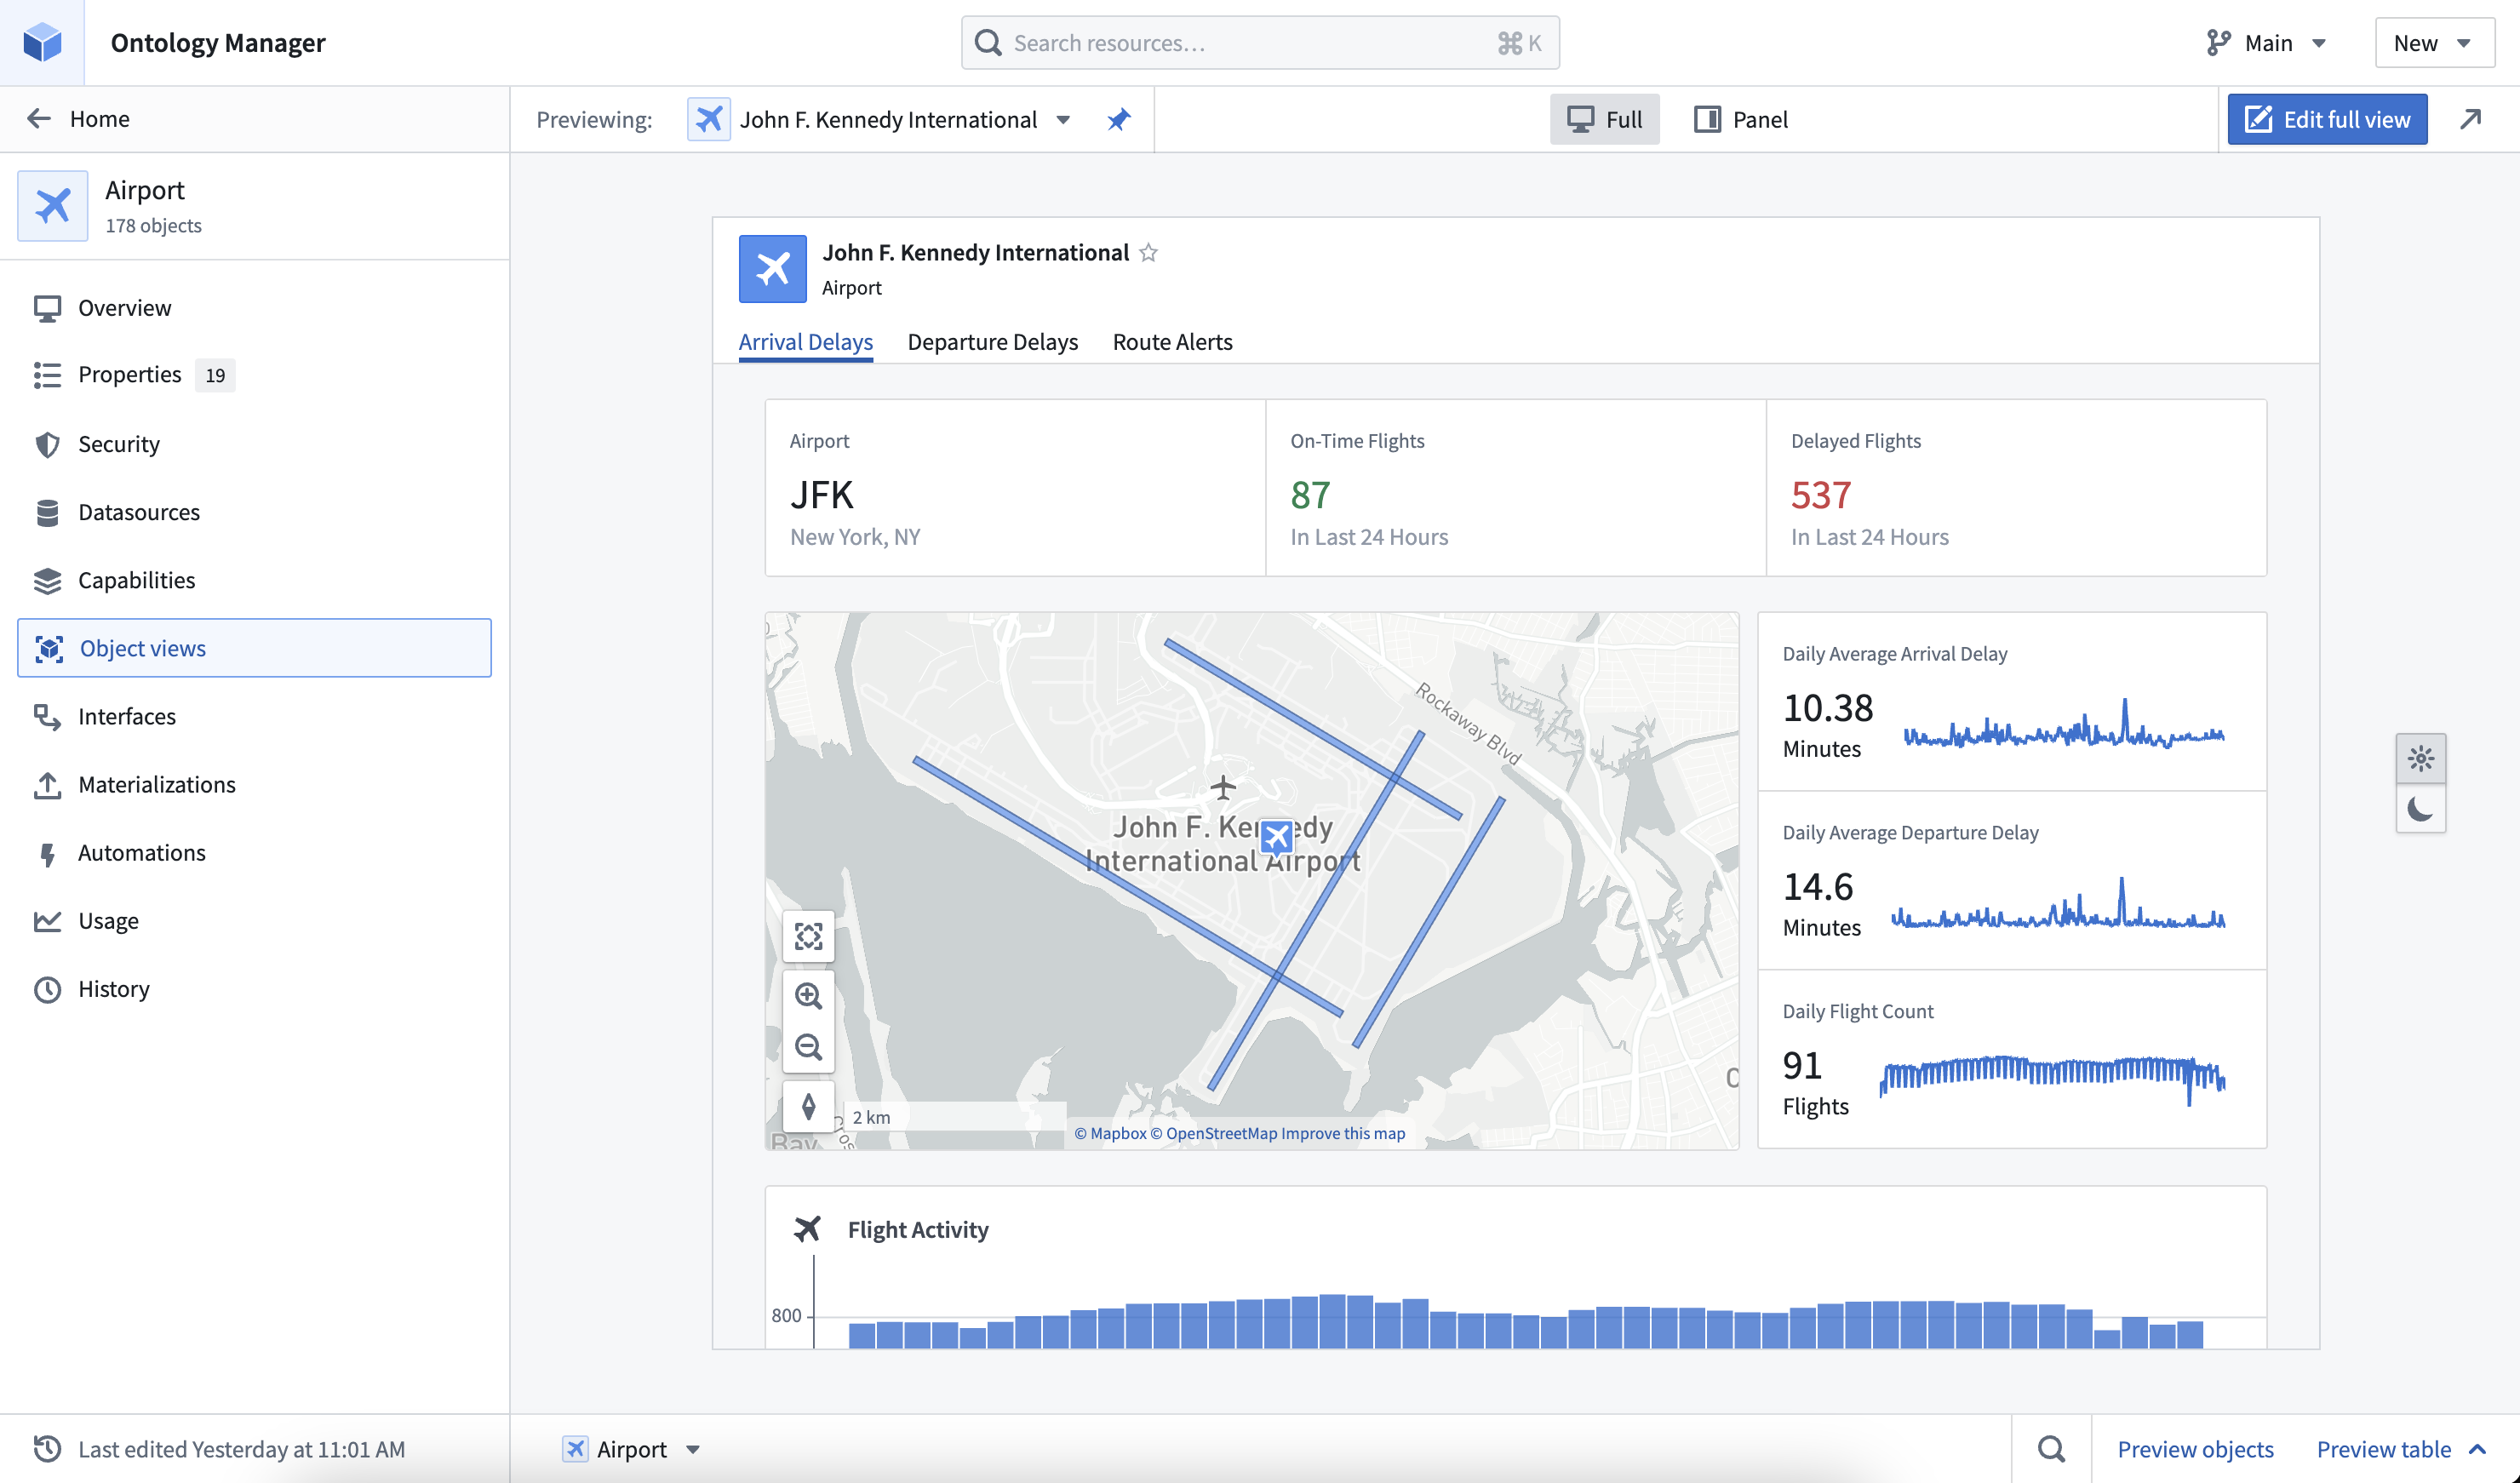Open view in new window arrow icon
This screenshot has height=1483, width=2520.
tap(2470, 119)
